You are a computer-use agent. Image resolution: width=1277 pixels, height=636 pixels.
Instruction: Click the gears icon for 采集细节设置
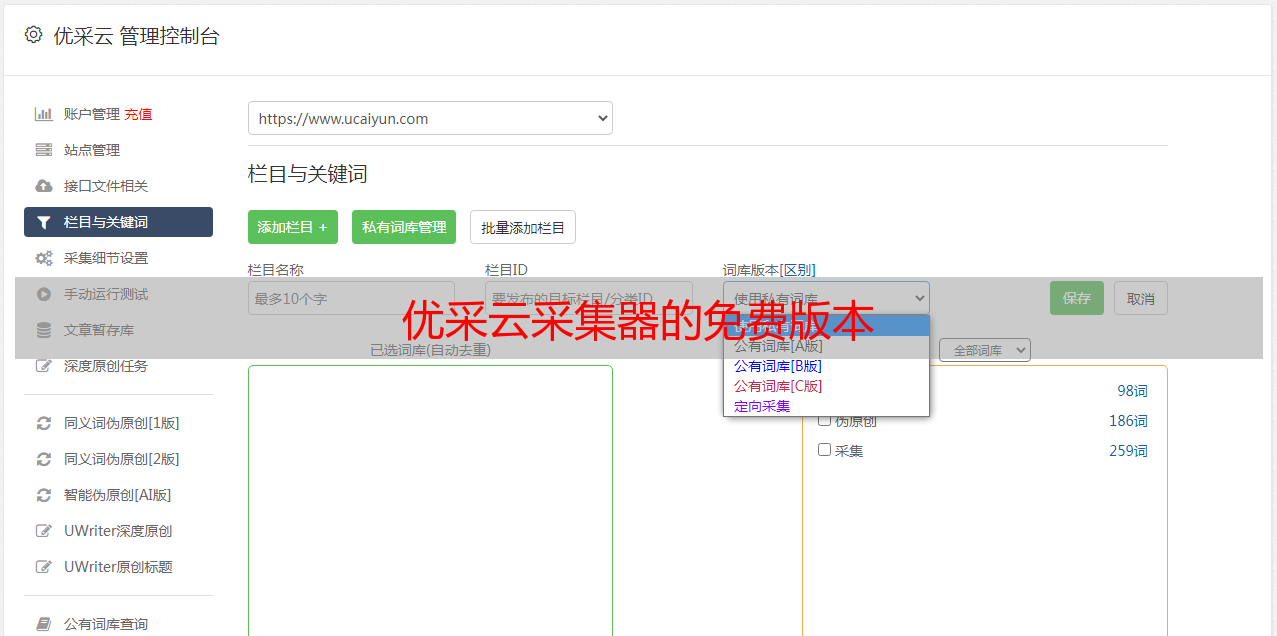pyautogui.click(x=44, y=258)
